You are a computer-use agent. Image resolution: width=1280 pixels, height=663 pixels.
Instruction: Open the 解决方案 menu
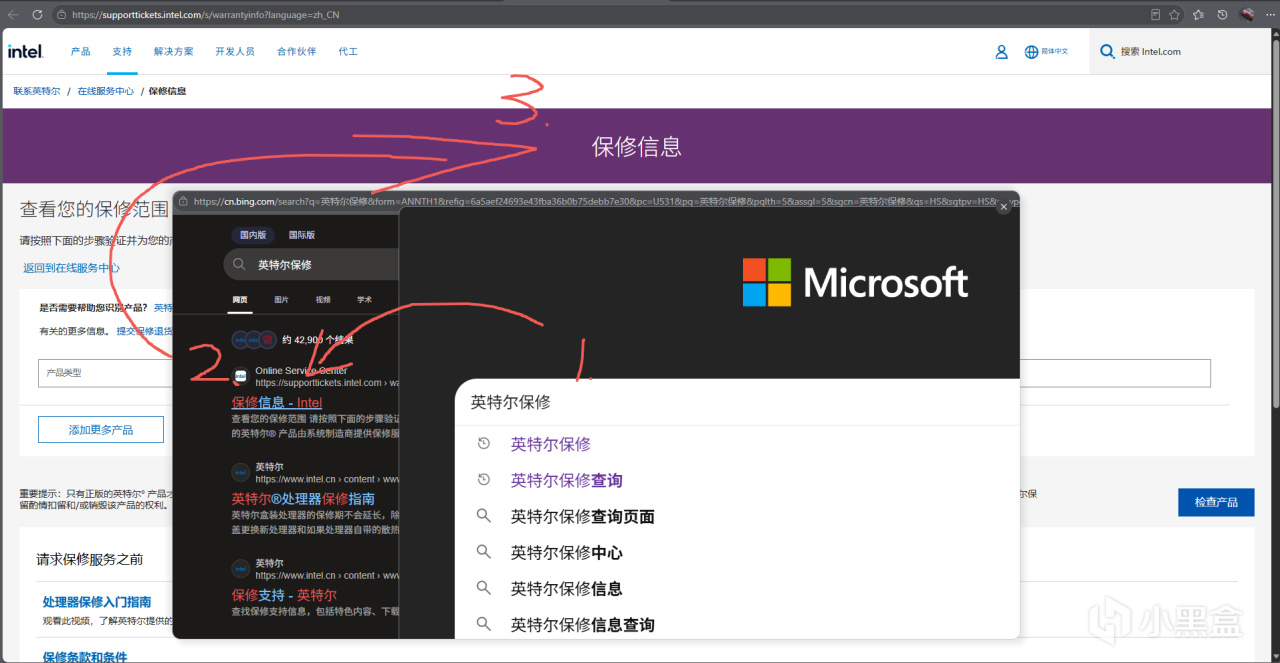pyautogui.click(x=174, y=52)
